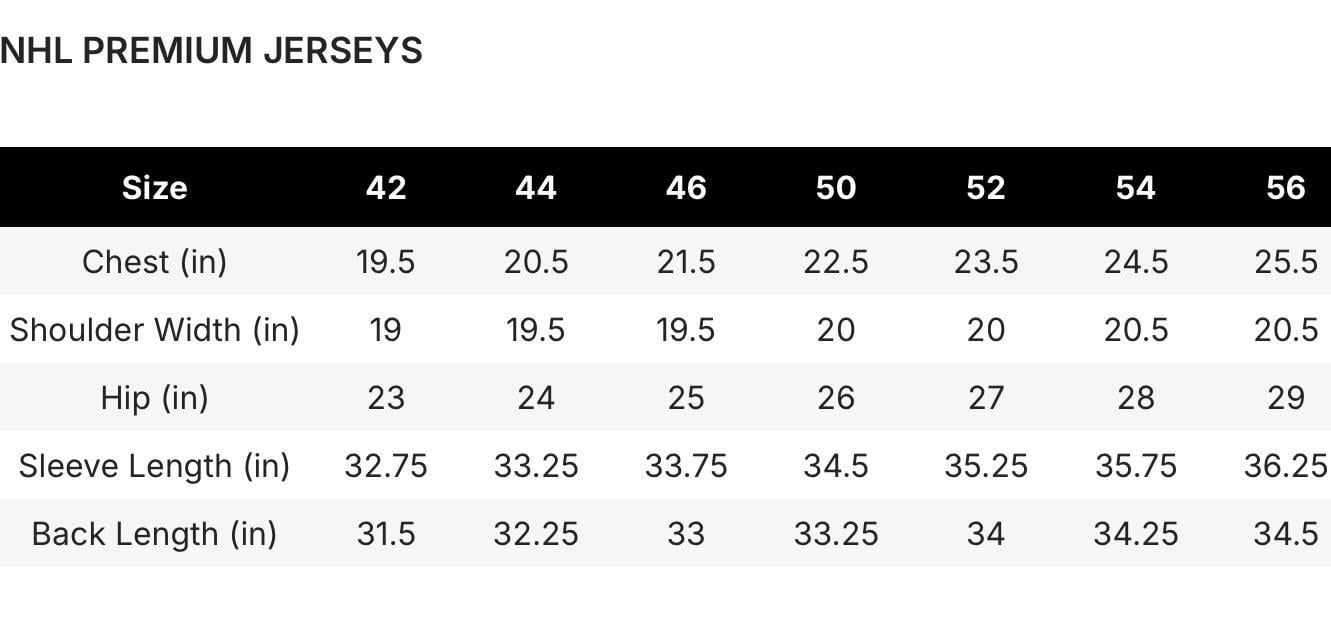Viewport: 1331px width, 636px height.
Task: Click the Size column header
Action: click(x=154, y=188)
